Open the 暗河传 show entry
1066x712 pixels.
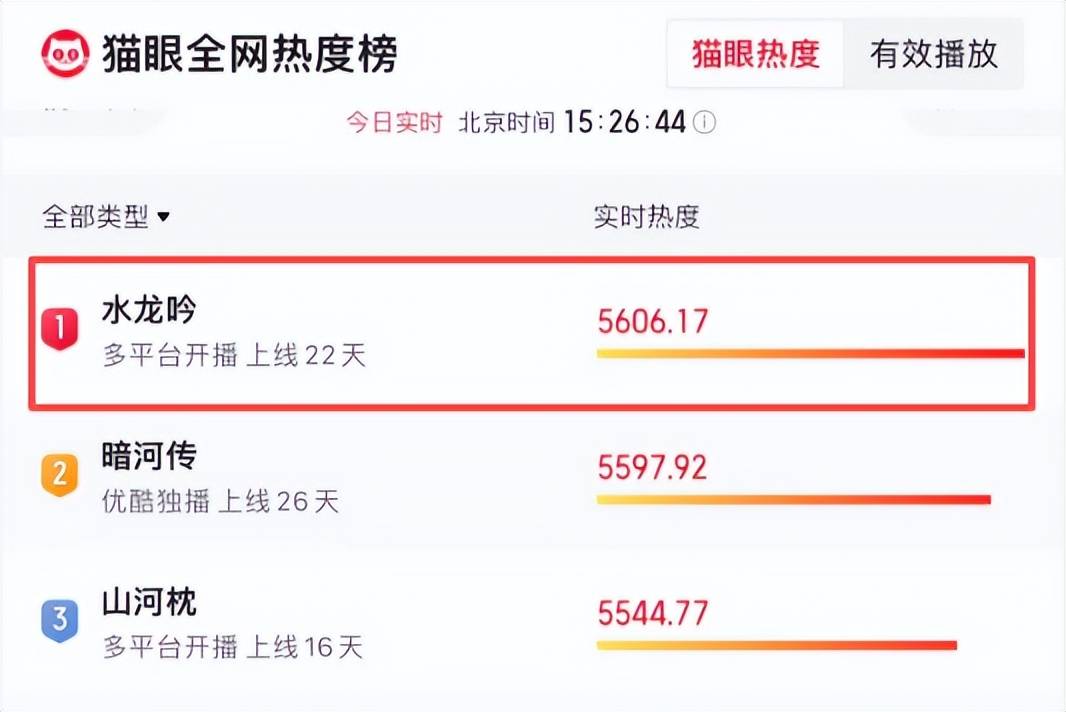tap(149, 457)
